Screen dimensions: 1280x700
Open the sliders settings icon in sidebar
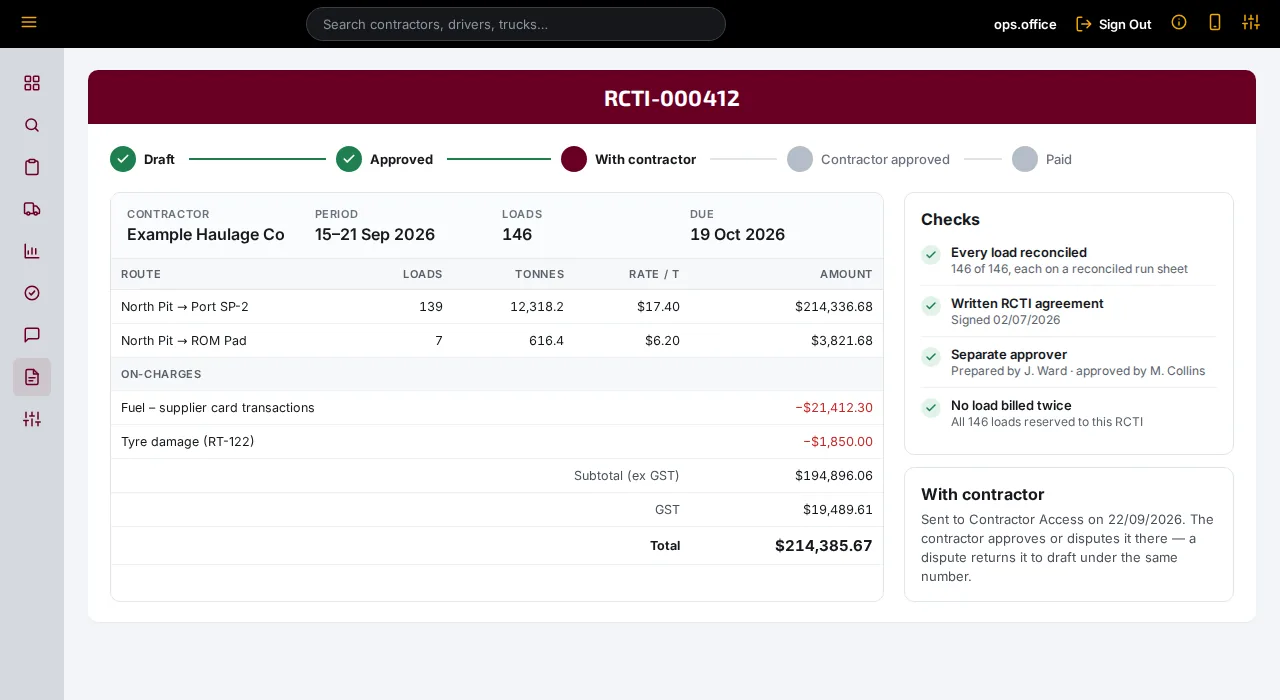[32, 419]
